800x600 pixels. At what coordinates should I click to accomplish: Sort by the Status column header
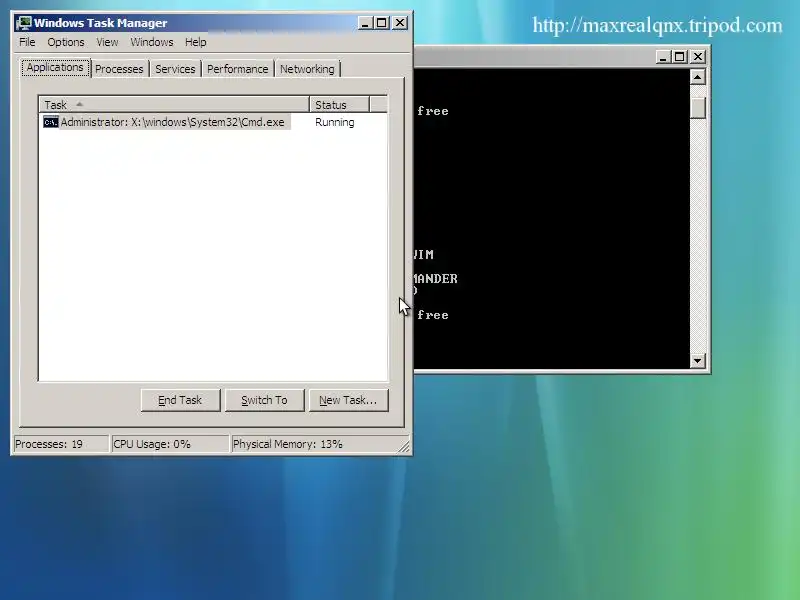click(x=339, y=105)
